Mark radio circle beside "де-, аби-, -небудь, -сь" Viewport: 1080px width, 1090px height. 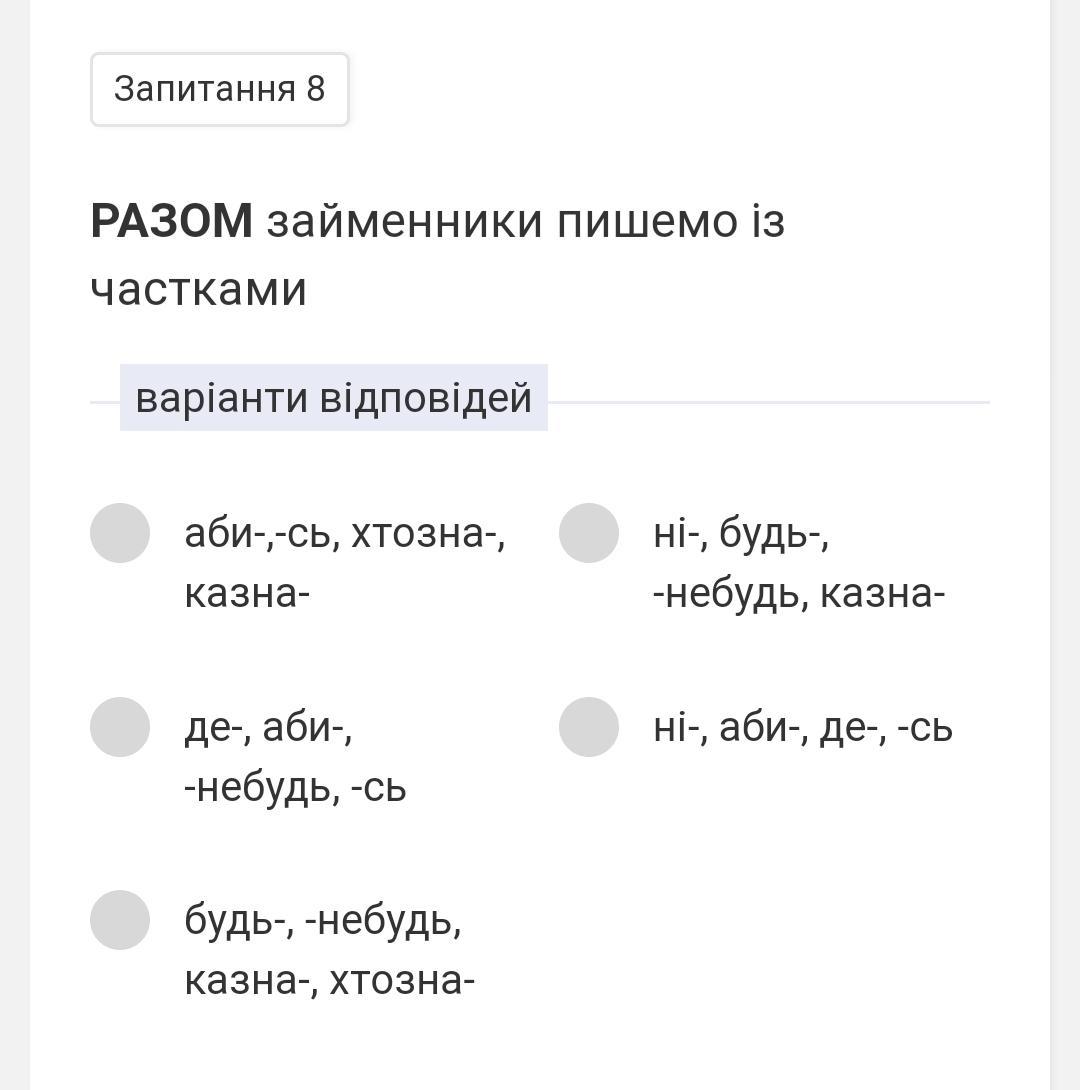120,727
